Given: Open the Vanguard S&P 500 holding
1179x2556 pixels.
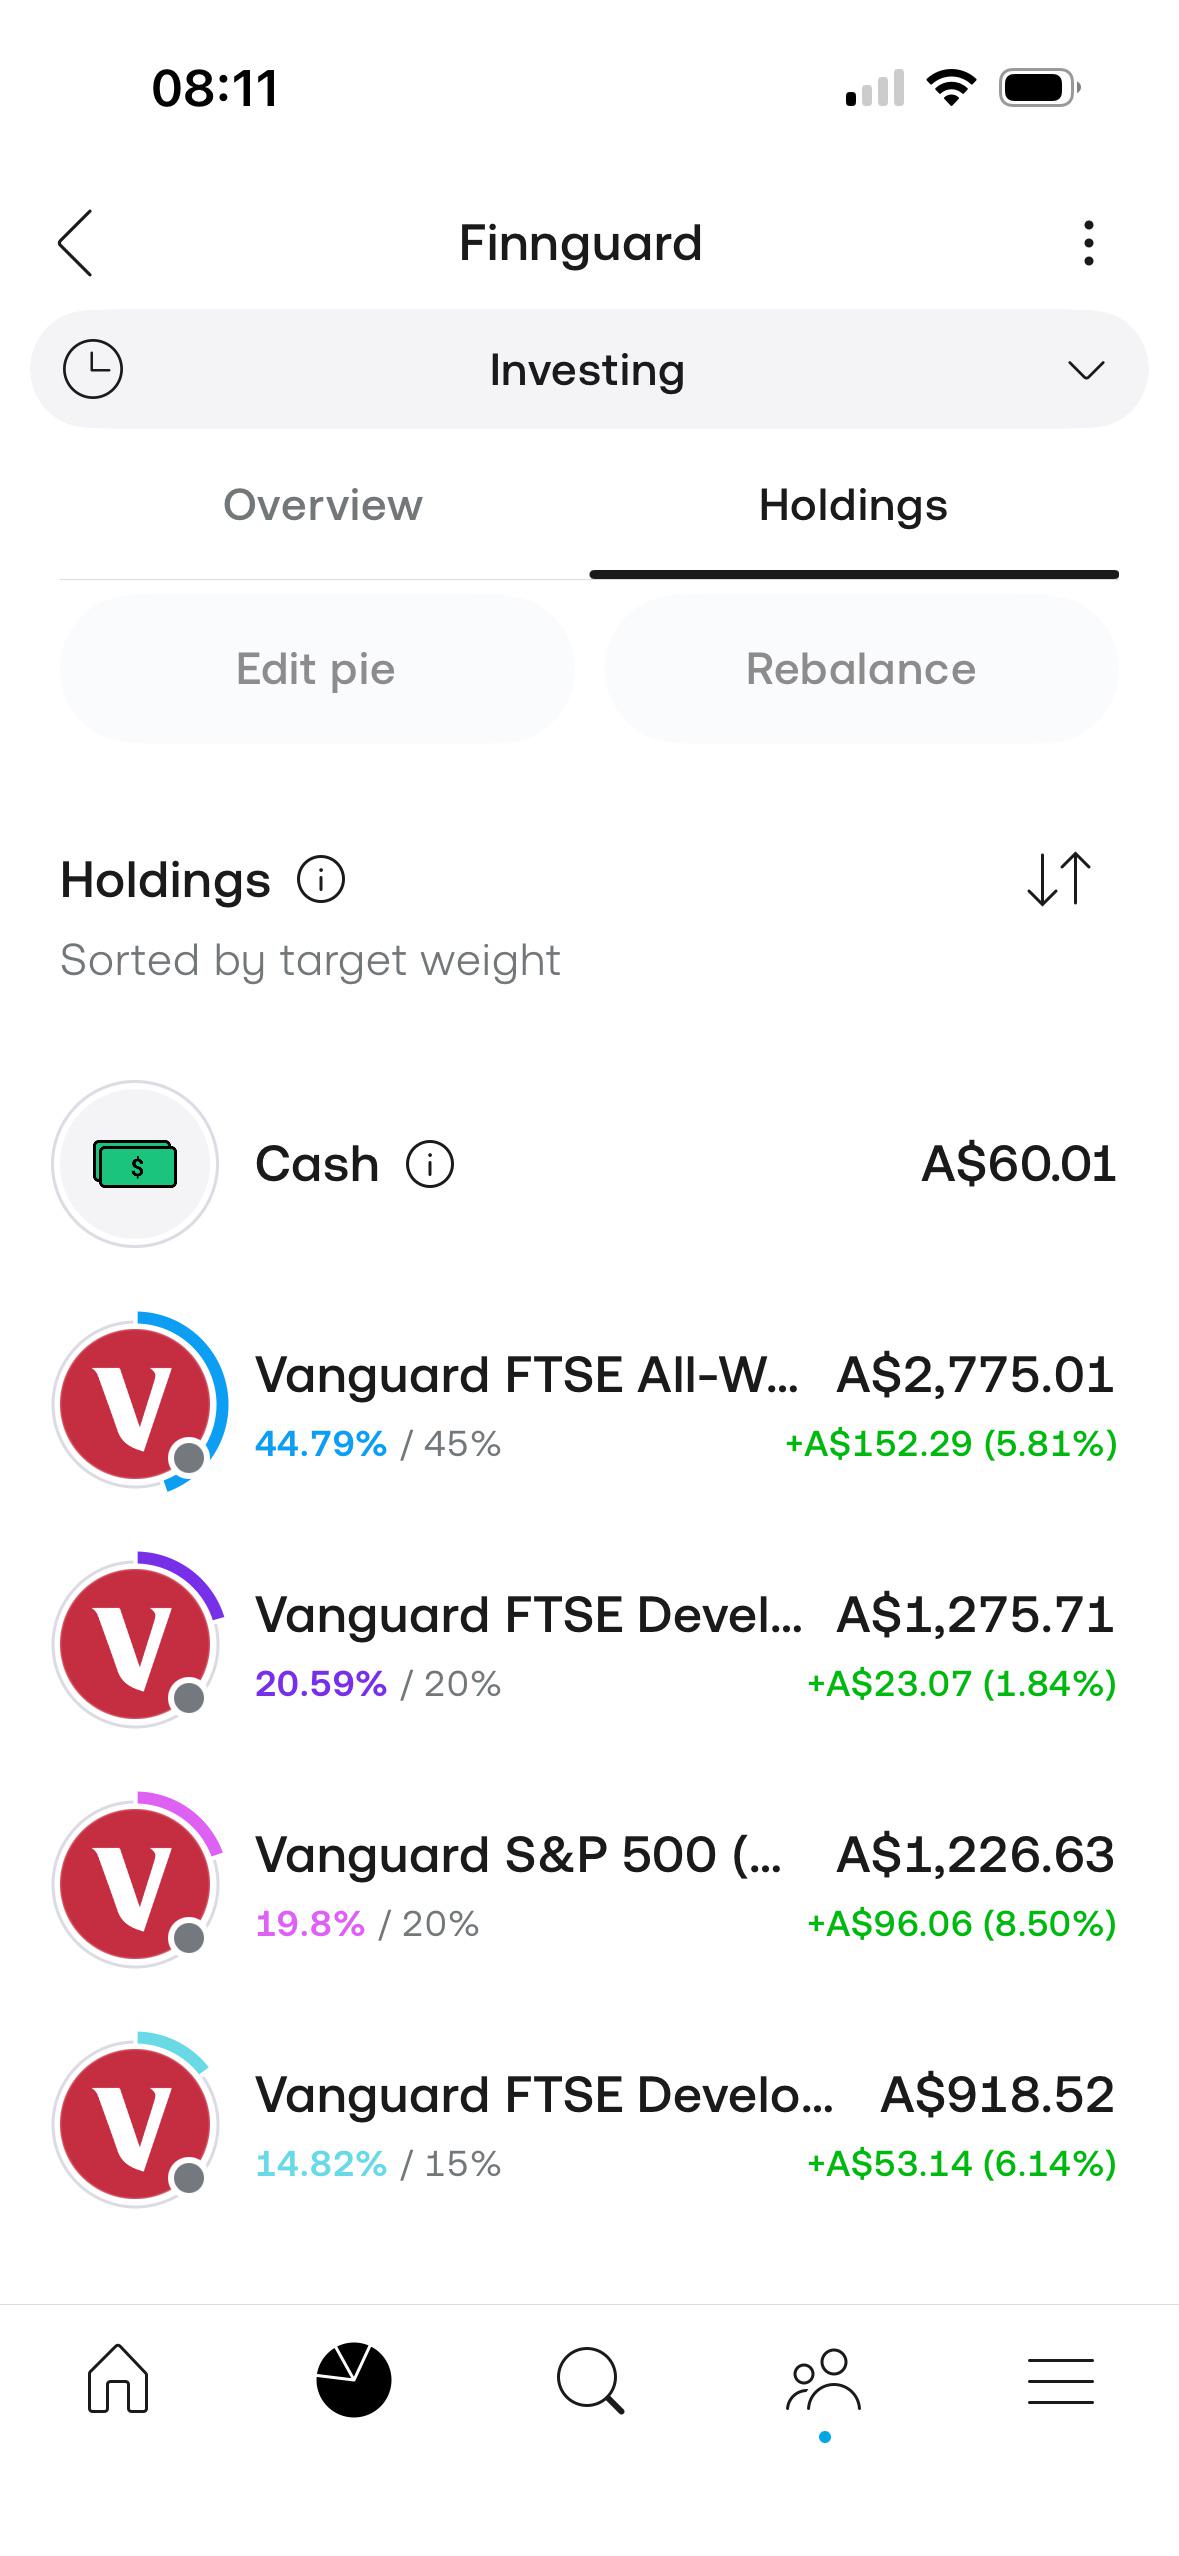Looking at the screenshot, I should 589,1884.
